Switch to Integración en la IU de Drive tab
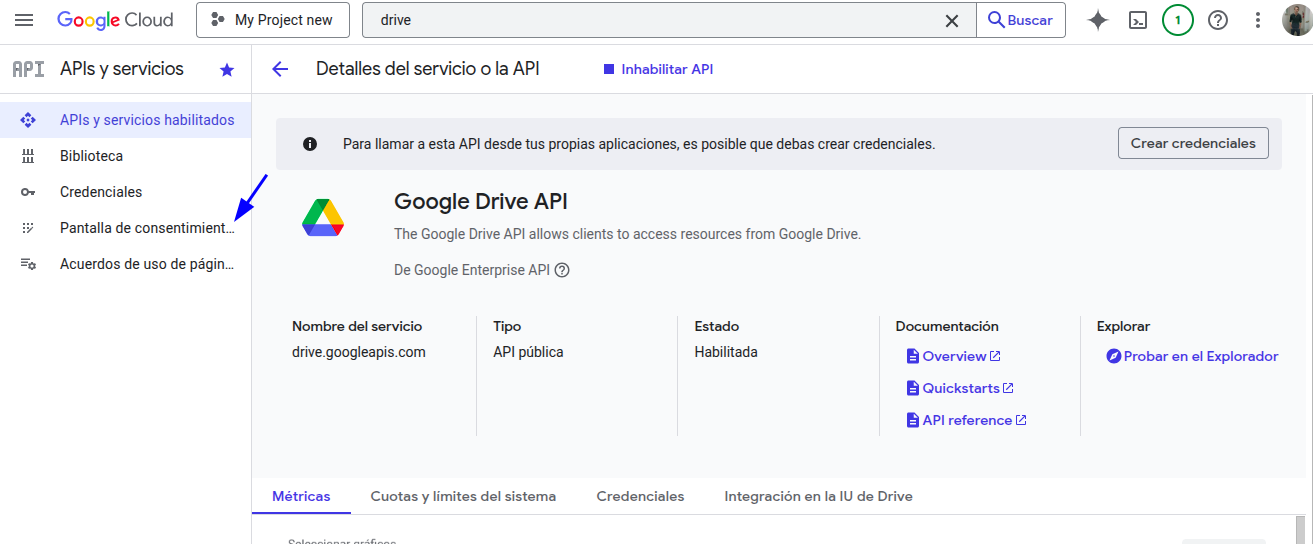Viewport: 1313px width, 544px height. 818,496
